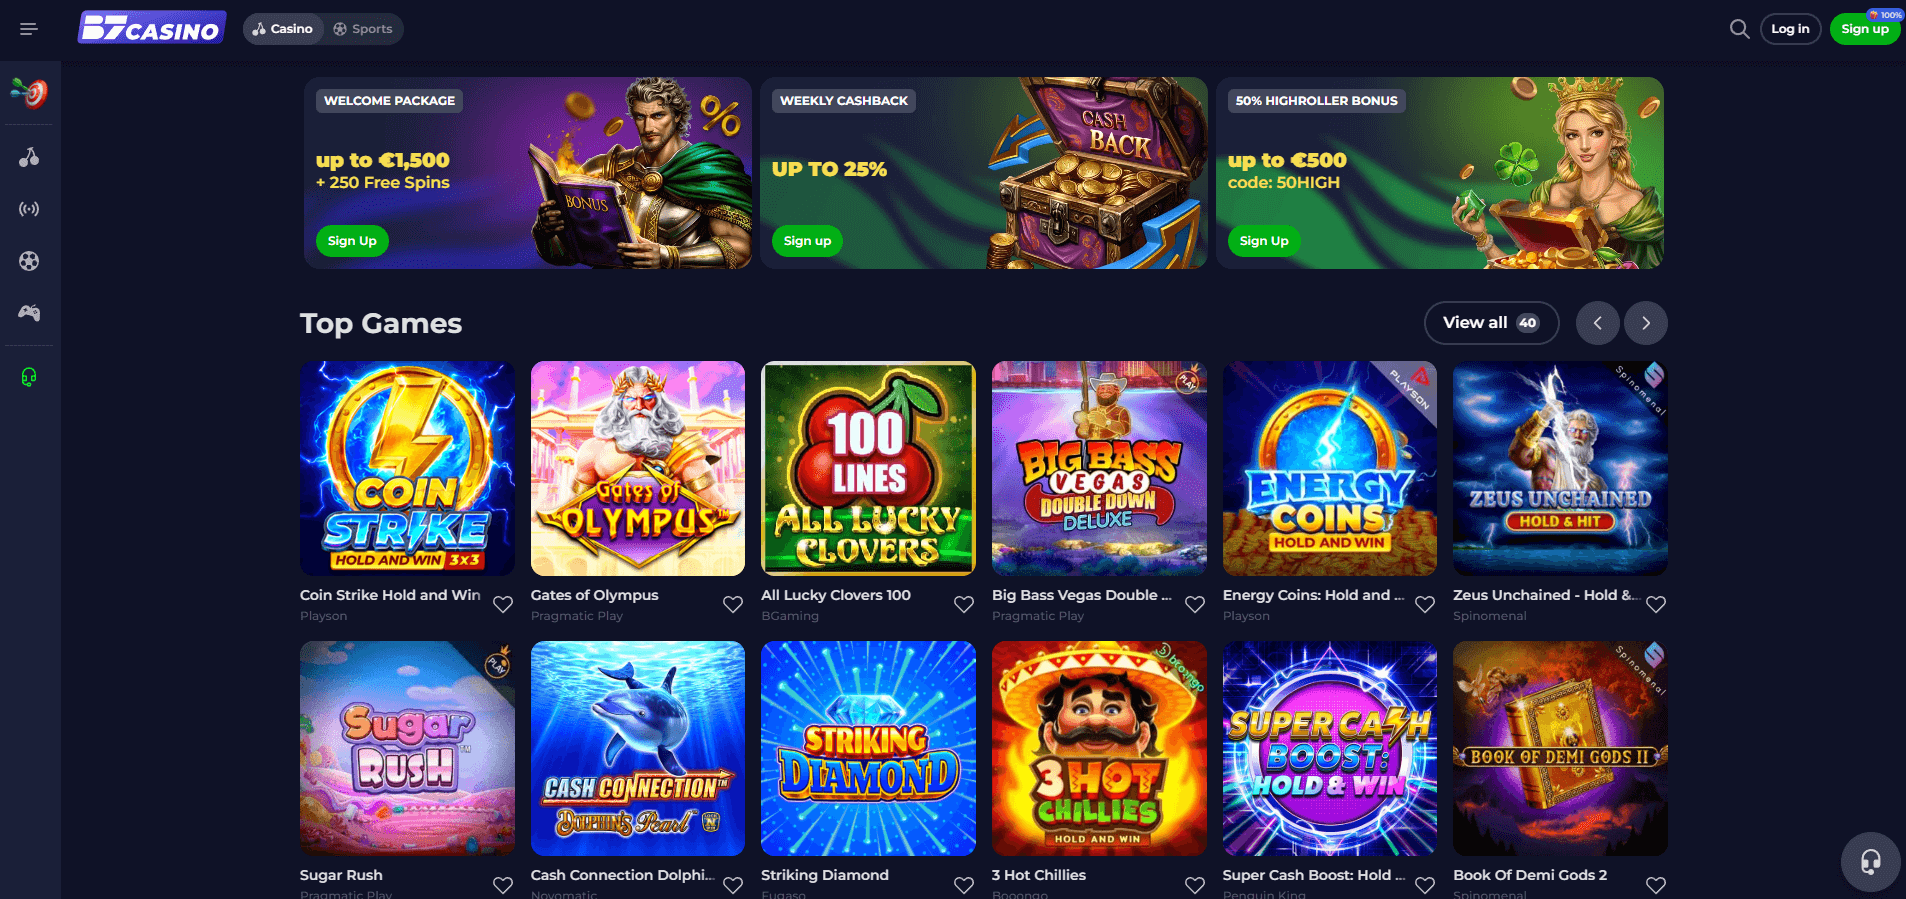Viewport: 1906px width, 899px height.
Task: Open the Zeus Unchained game thumbnail
Action: (x=1560, y=468)
